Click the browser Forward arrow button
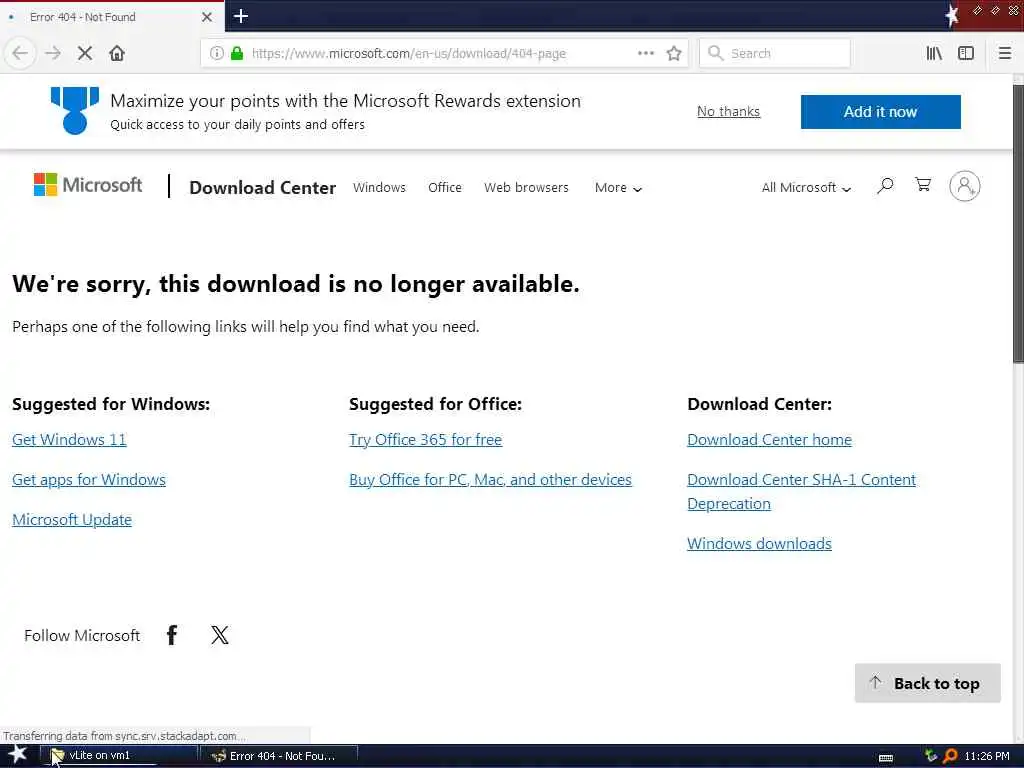Image resolution: width=1024 pixels, height=768 pixels. click(x=52, y=53)
